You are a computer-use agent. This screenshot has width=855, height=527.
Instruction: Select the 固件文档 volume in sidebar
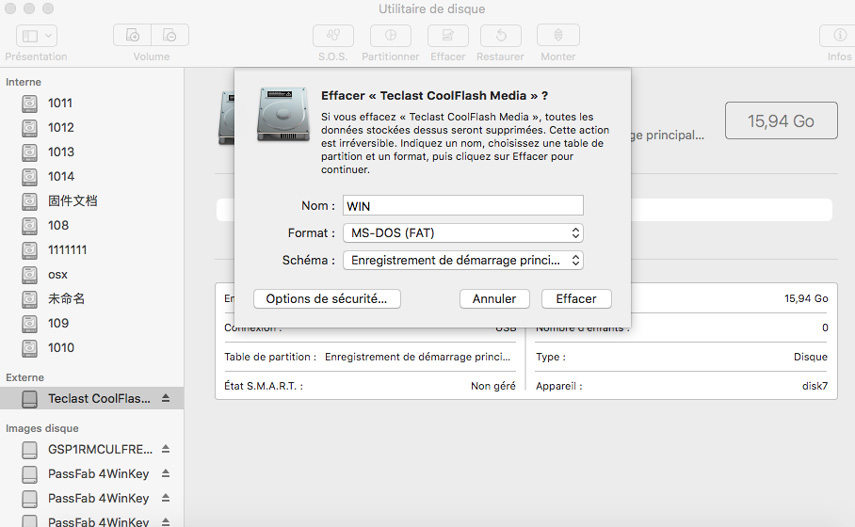point(72,201)
